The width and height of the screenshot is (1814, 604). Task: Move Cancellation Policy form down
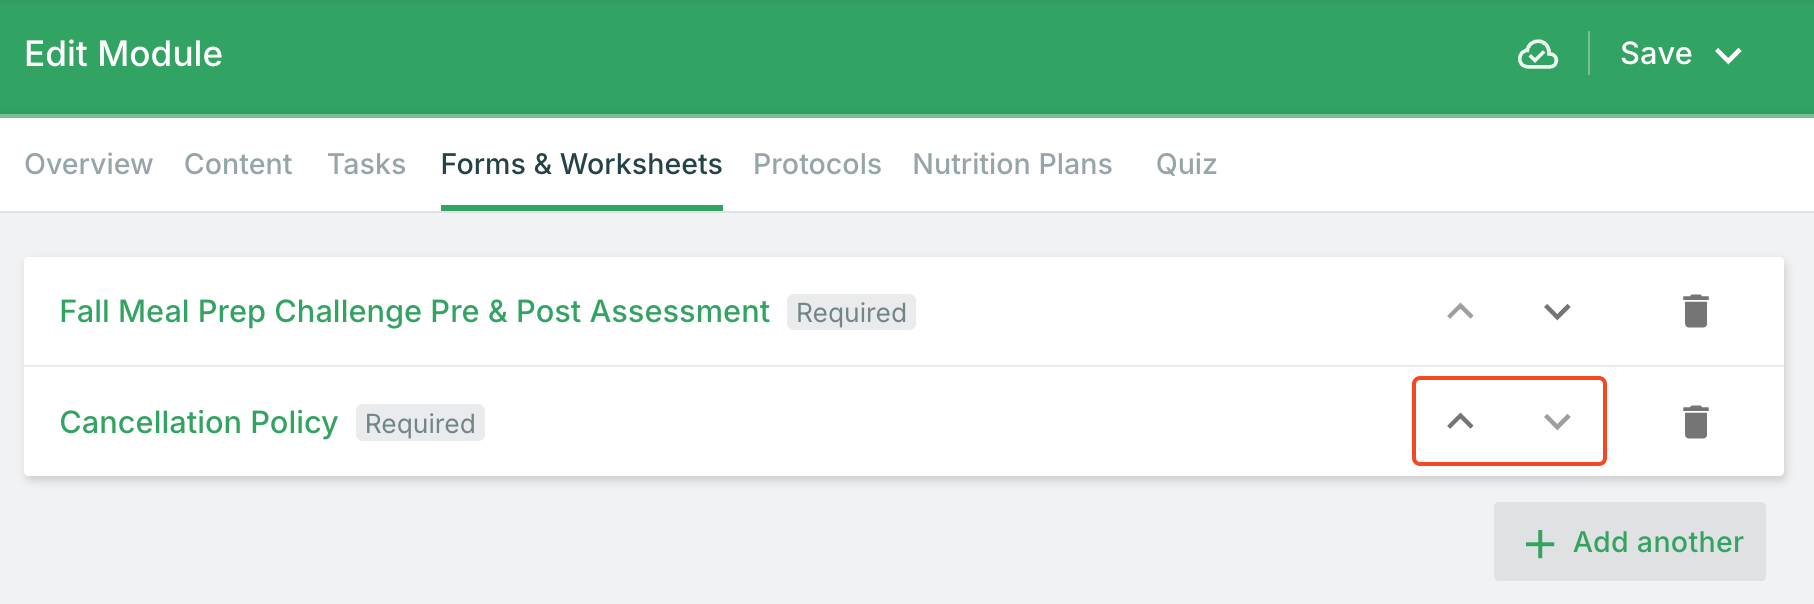tap(1557, 421)
